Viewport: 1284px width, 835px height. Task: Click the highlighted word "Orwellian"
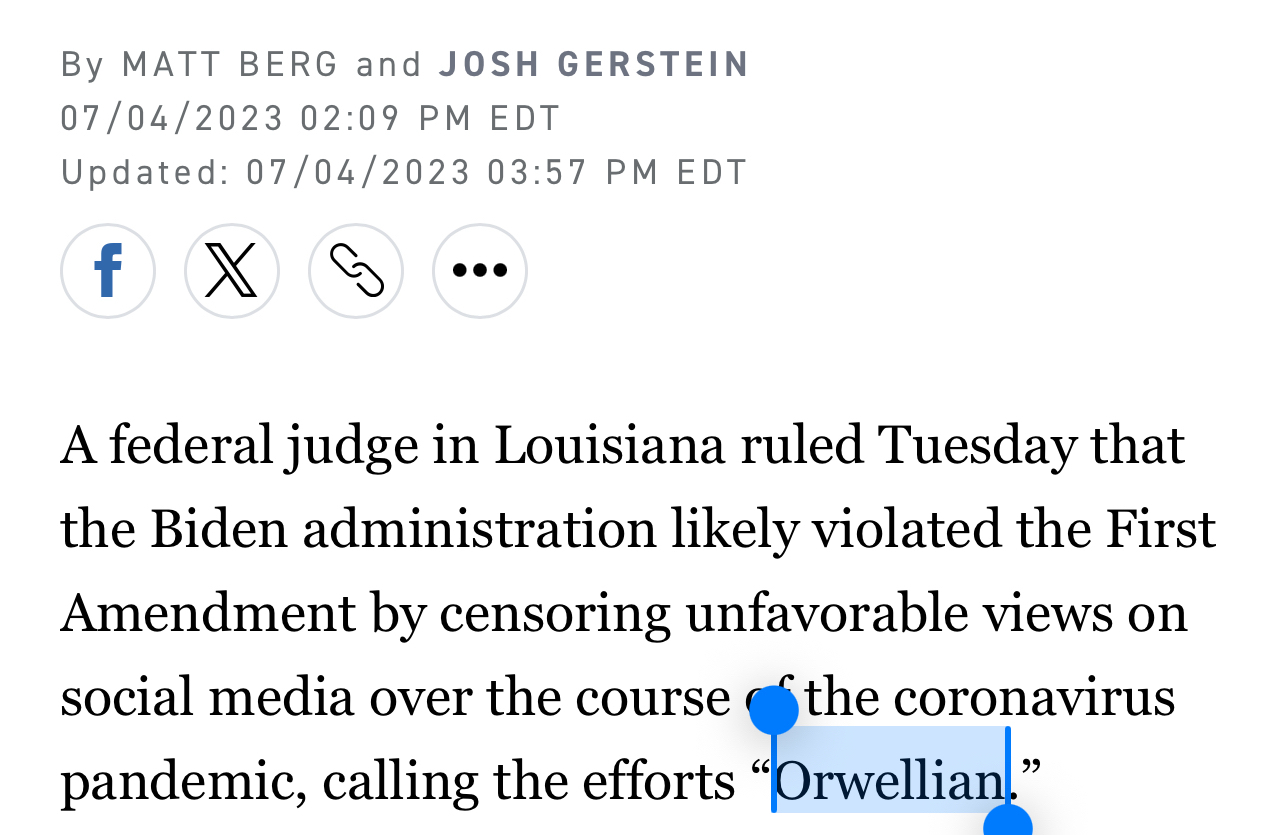890,782
